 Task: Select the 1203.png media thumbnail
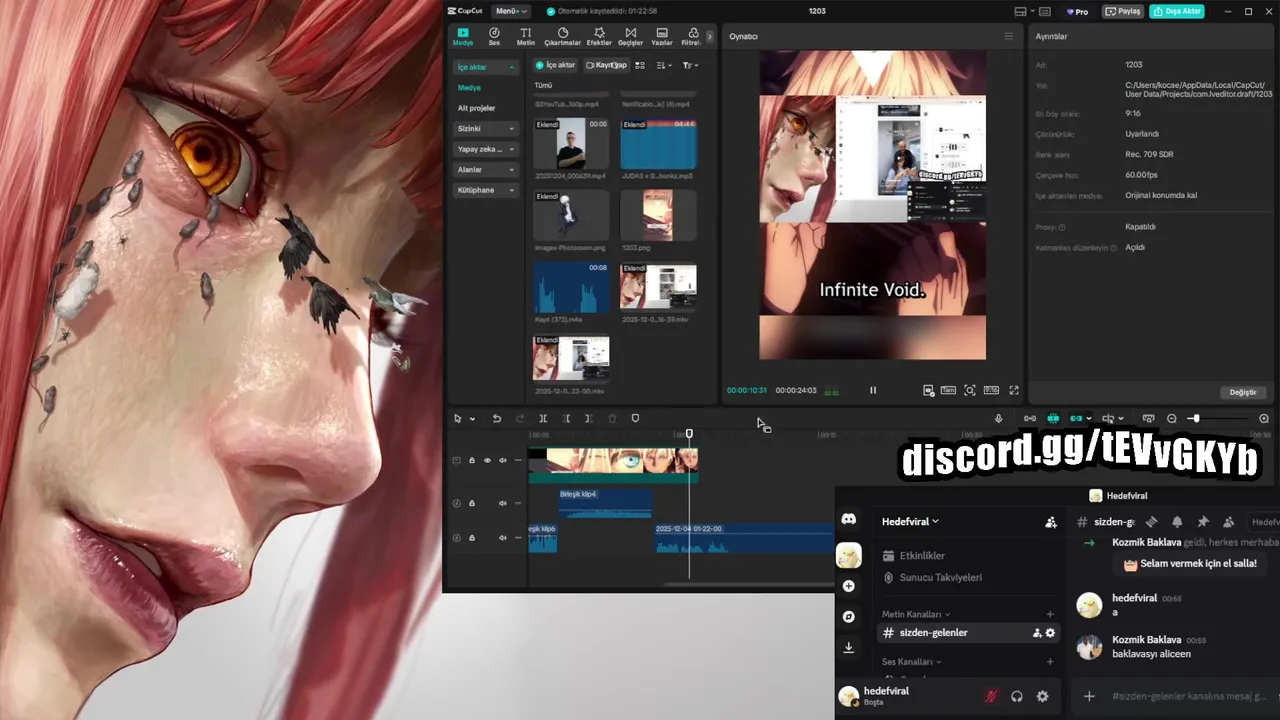tap(658, 216)
